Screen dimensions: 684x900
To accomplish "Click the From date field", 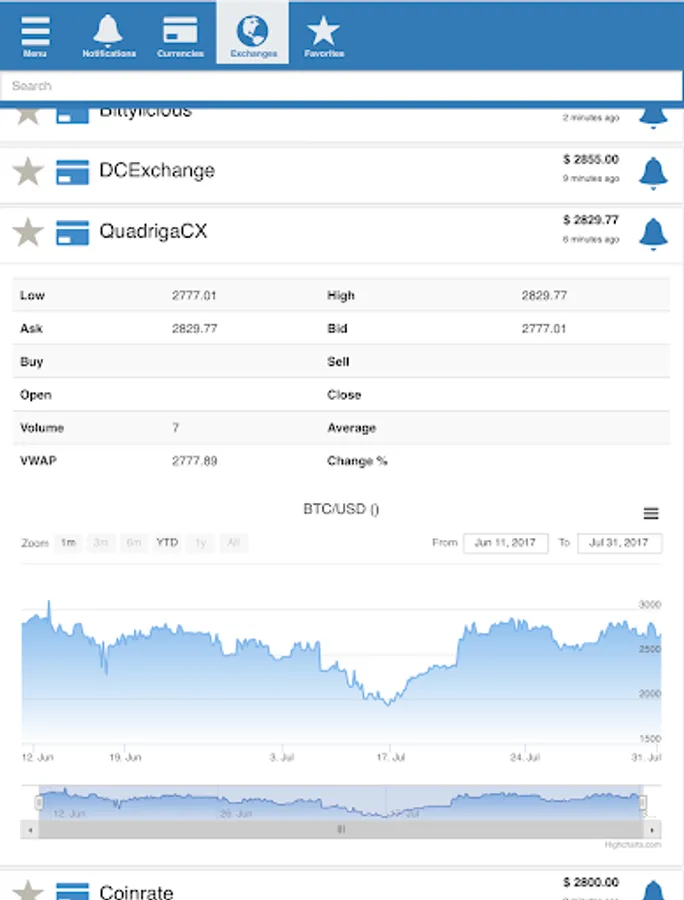I will (505, 543).
